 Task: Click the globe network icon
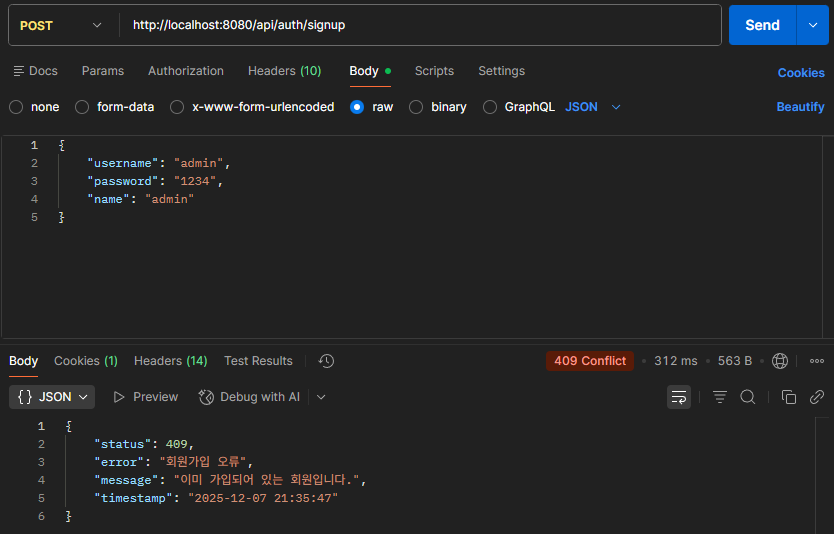780,361
